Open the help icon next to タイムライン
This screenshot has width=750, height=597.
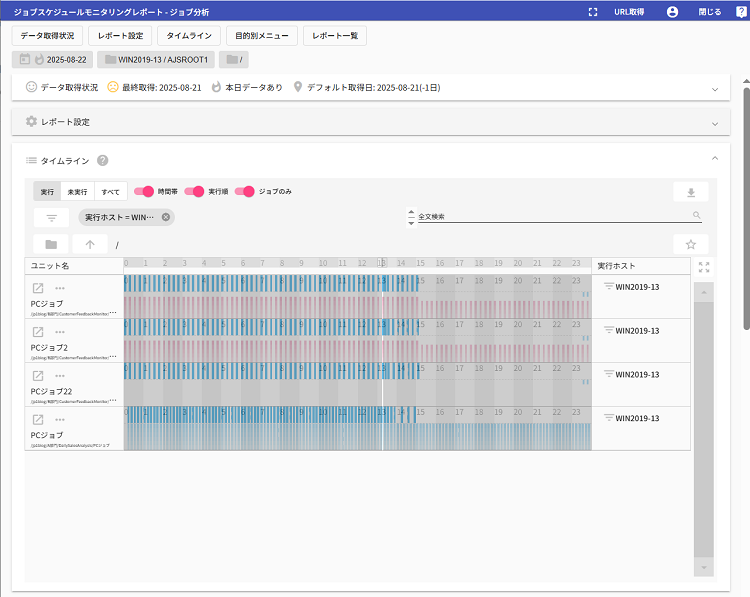(x=102, y=161)
